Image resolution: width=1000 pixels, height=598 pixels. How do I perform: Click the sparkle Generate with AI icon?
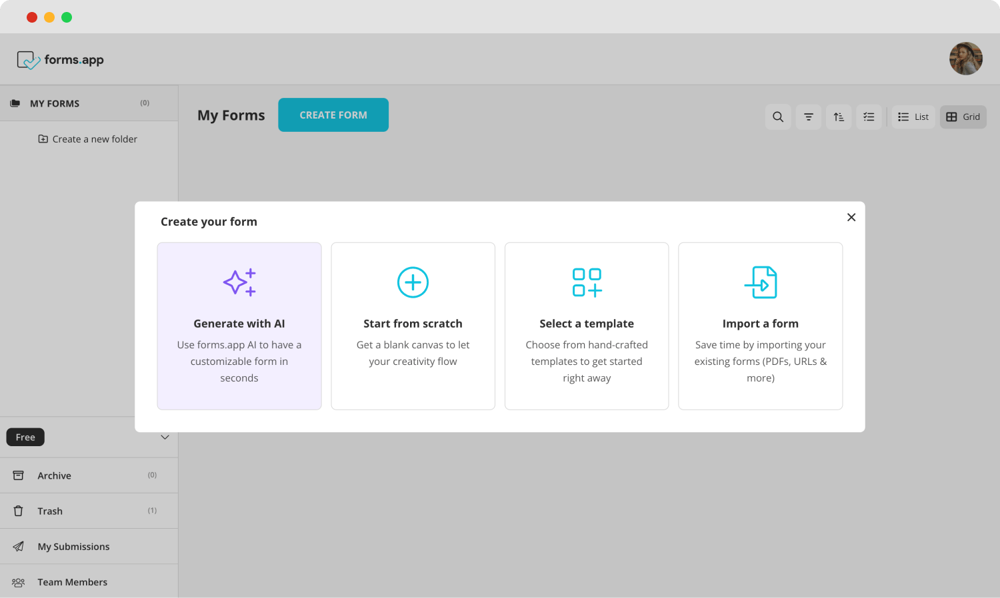(239, 282)
